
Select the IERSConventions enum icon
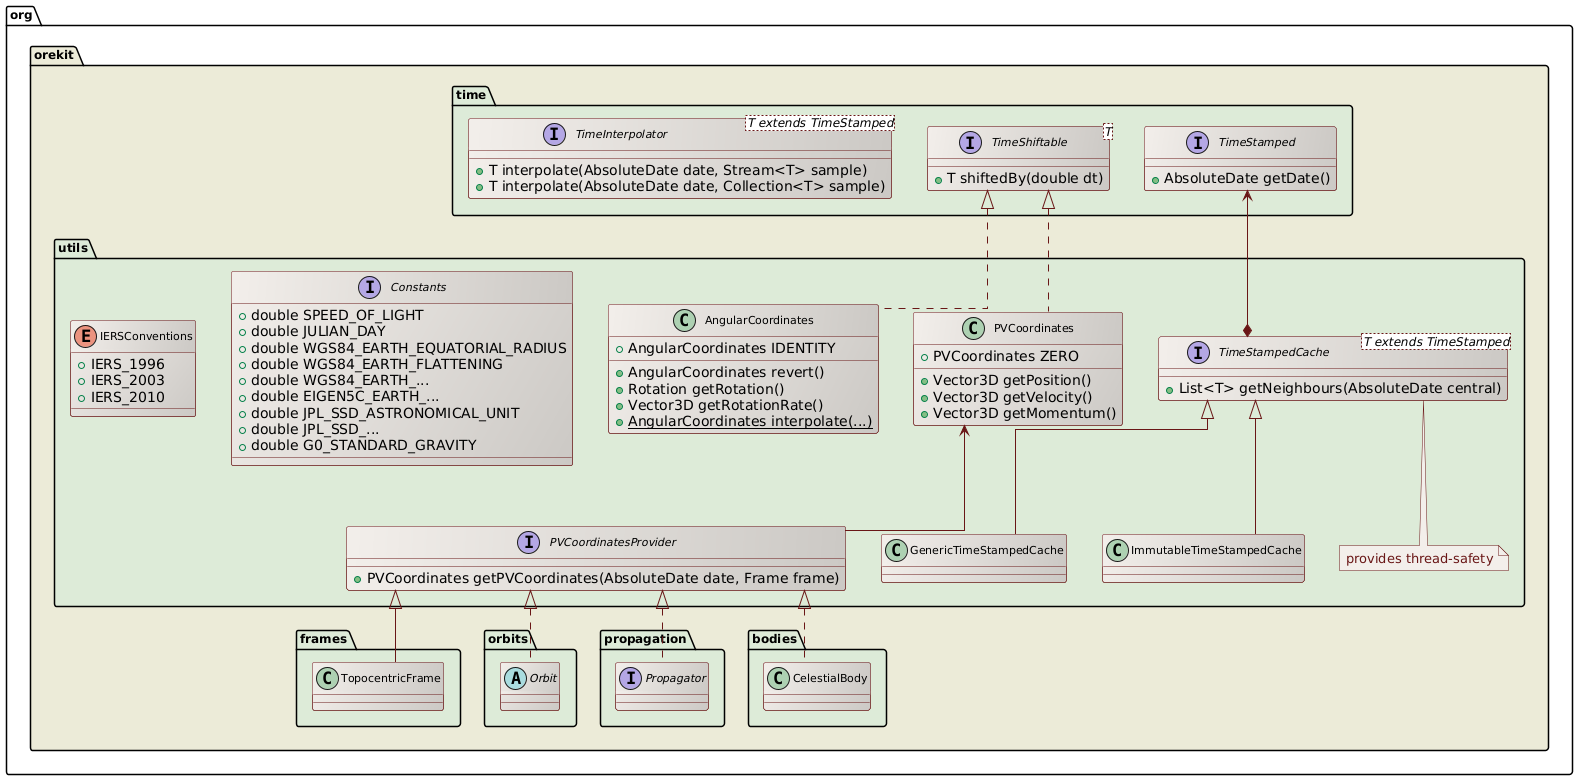[x=86, y=337]
